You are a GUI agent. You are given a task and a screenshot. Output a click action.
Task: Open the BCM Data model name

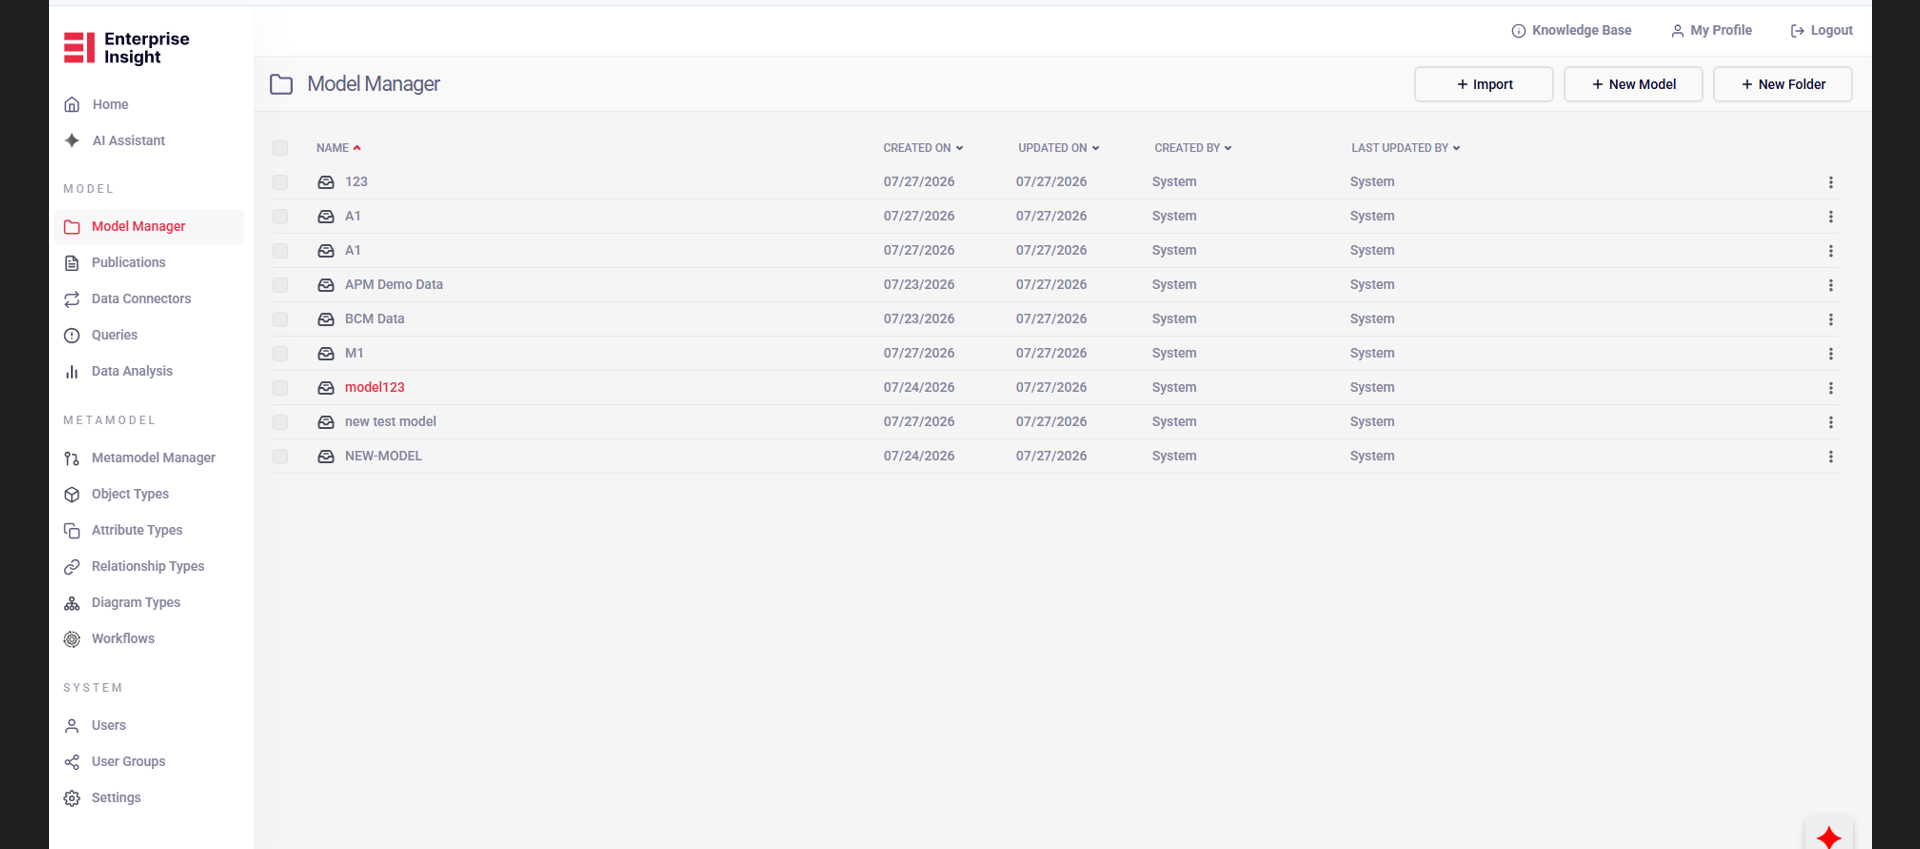click(375, 319)
